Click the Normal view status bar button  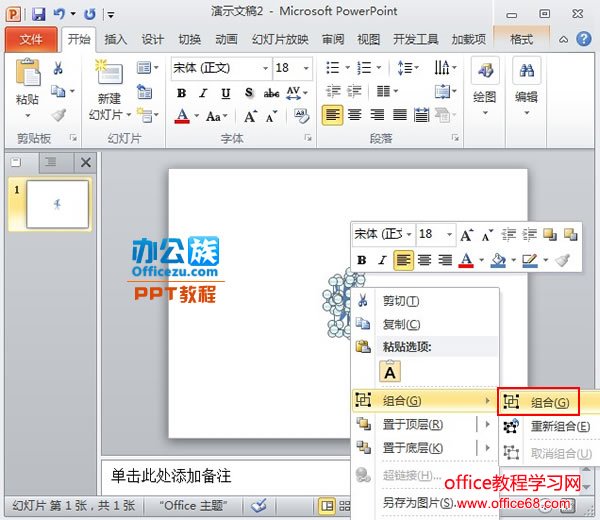327,506
